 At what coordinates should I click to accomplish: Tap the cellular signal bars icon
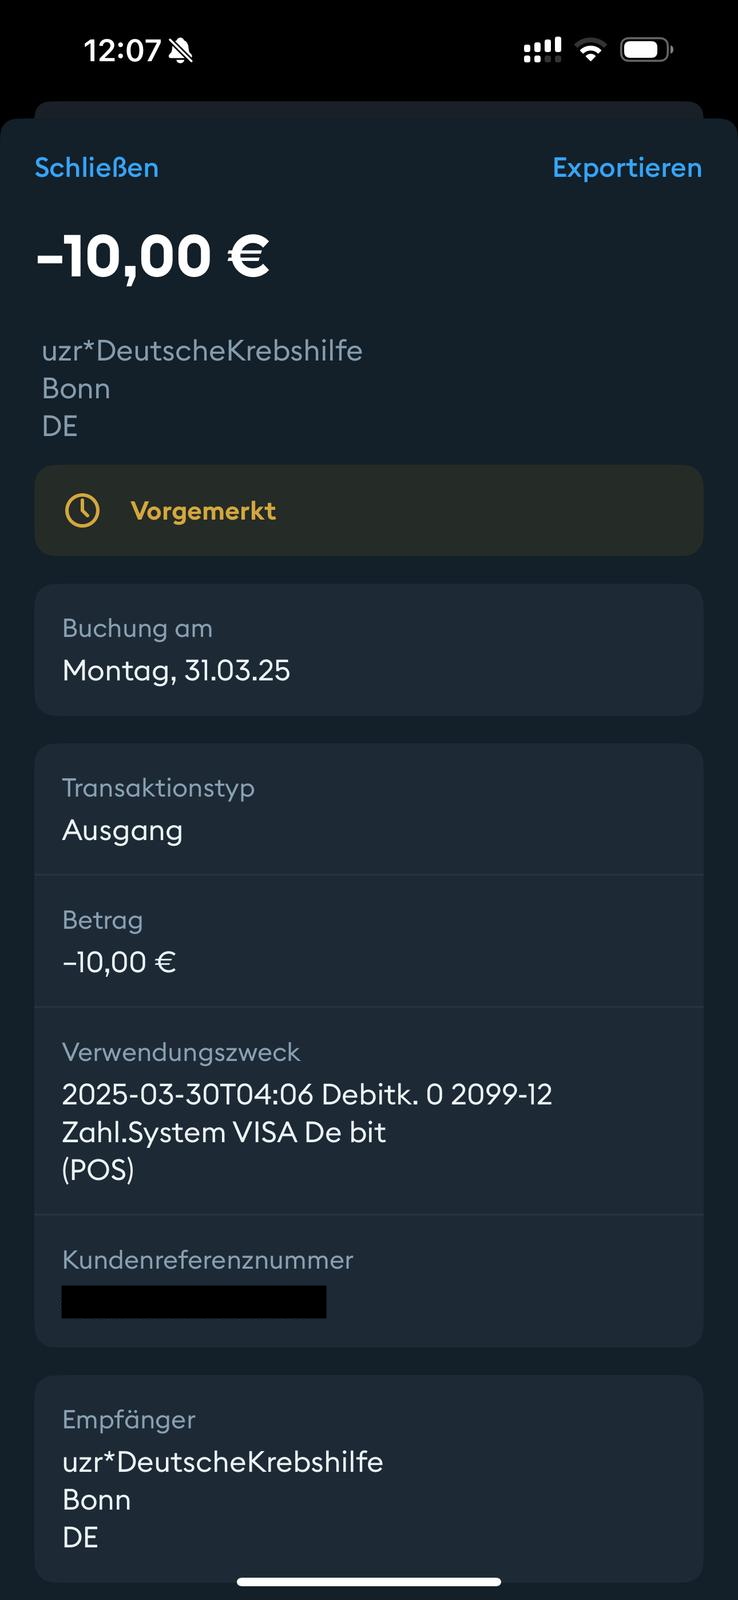(x=542, y=50)
